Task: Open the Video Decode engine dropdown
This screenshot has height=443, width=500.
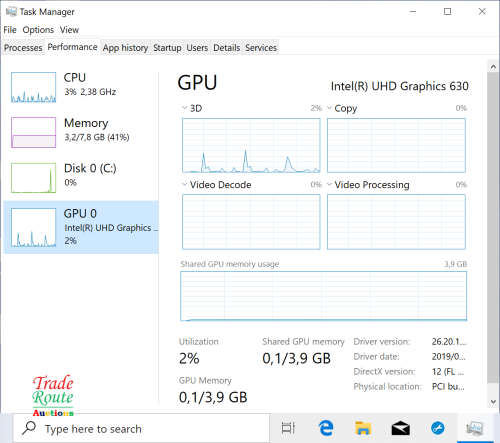Action: click(185, 184)
